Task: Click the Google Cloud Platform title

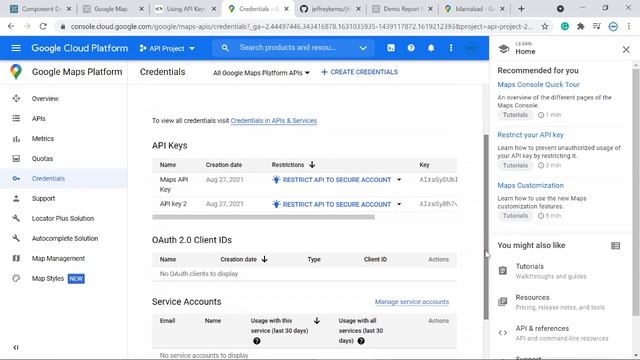Action: point(80,48)
